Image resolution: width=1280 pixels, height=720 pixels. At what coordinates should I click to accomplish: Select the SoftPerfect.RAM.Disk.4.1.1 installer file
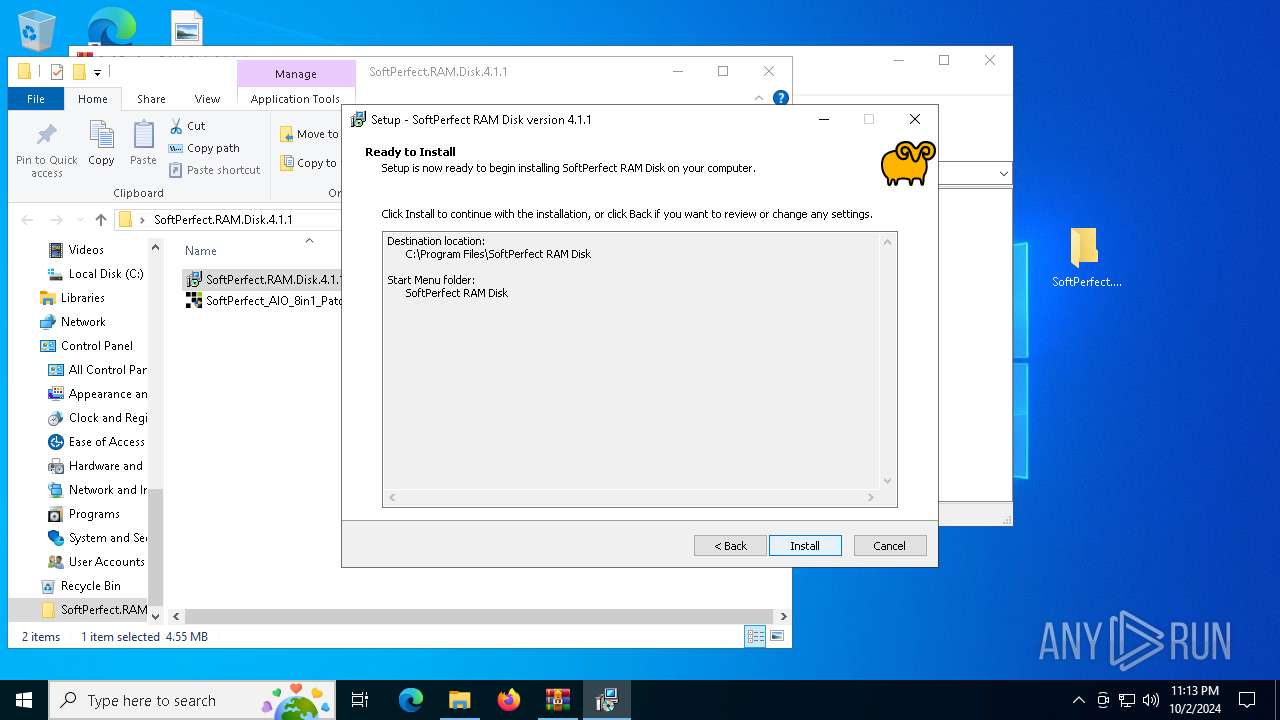264,279
